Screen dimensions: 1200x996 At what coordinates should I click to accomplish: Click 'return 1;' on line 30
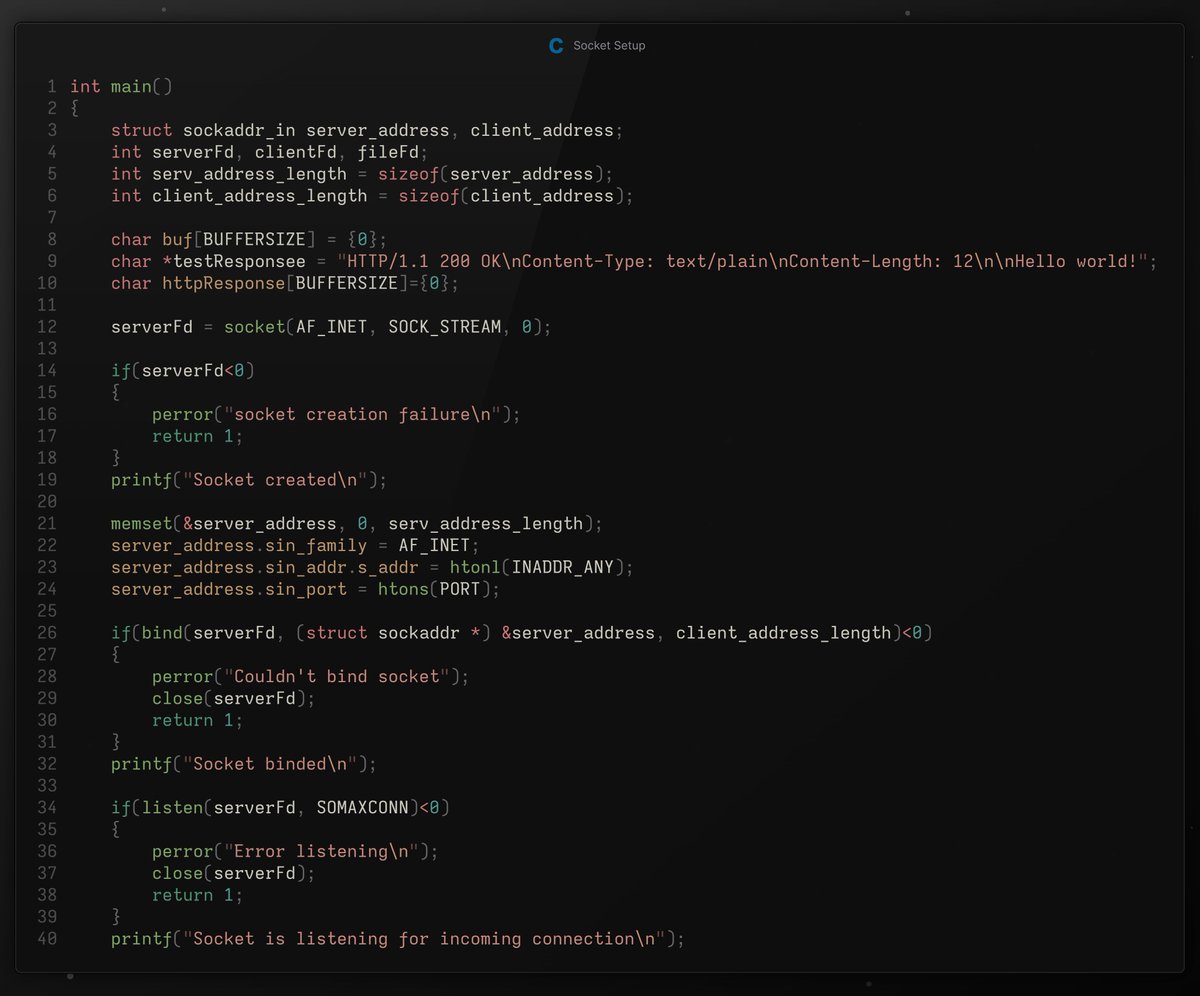198,721
